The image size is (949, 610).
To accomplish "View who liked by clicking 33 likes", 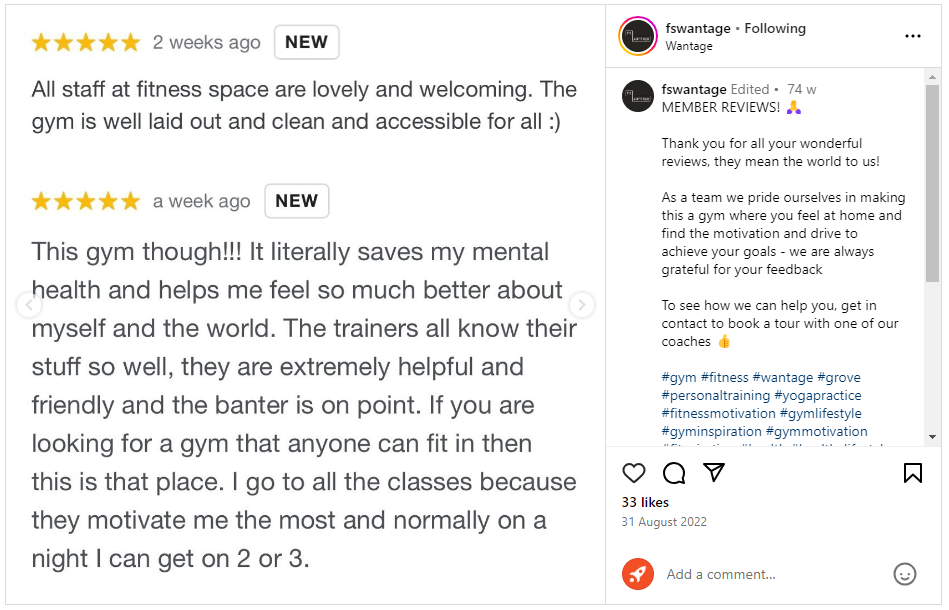I will coord(645,503).
